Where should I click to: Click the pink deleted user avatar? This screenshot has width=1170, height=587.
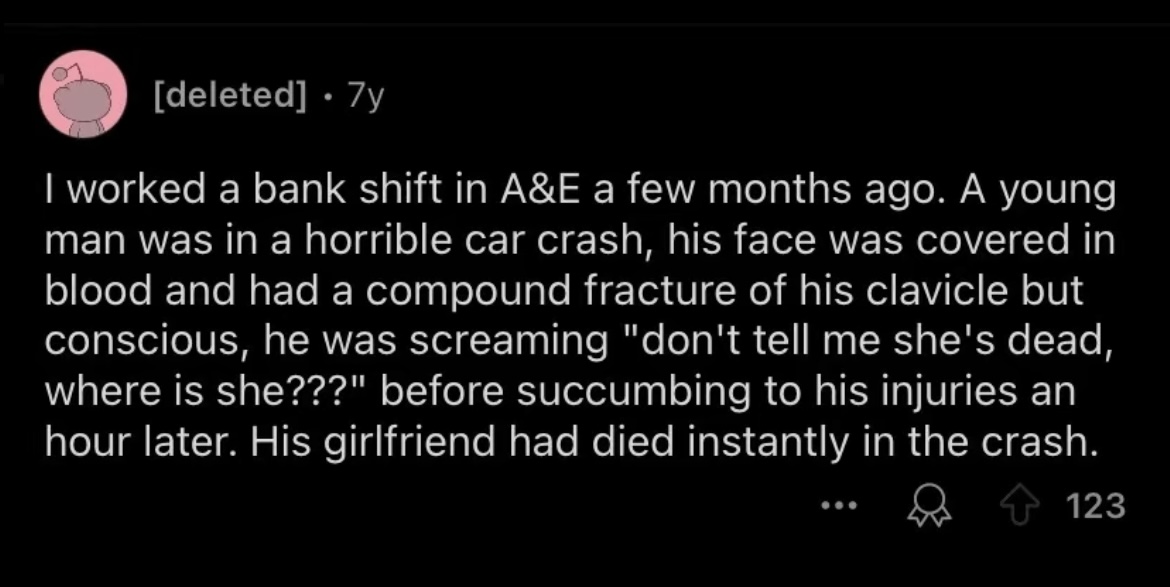click(x=82, y=93)
